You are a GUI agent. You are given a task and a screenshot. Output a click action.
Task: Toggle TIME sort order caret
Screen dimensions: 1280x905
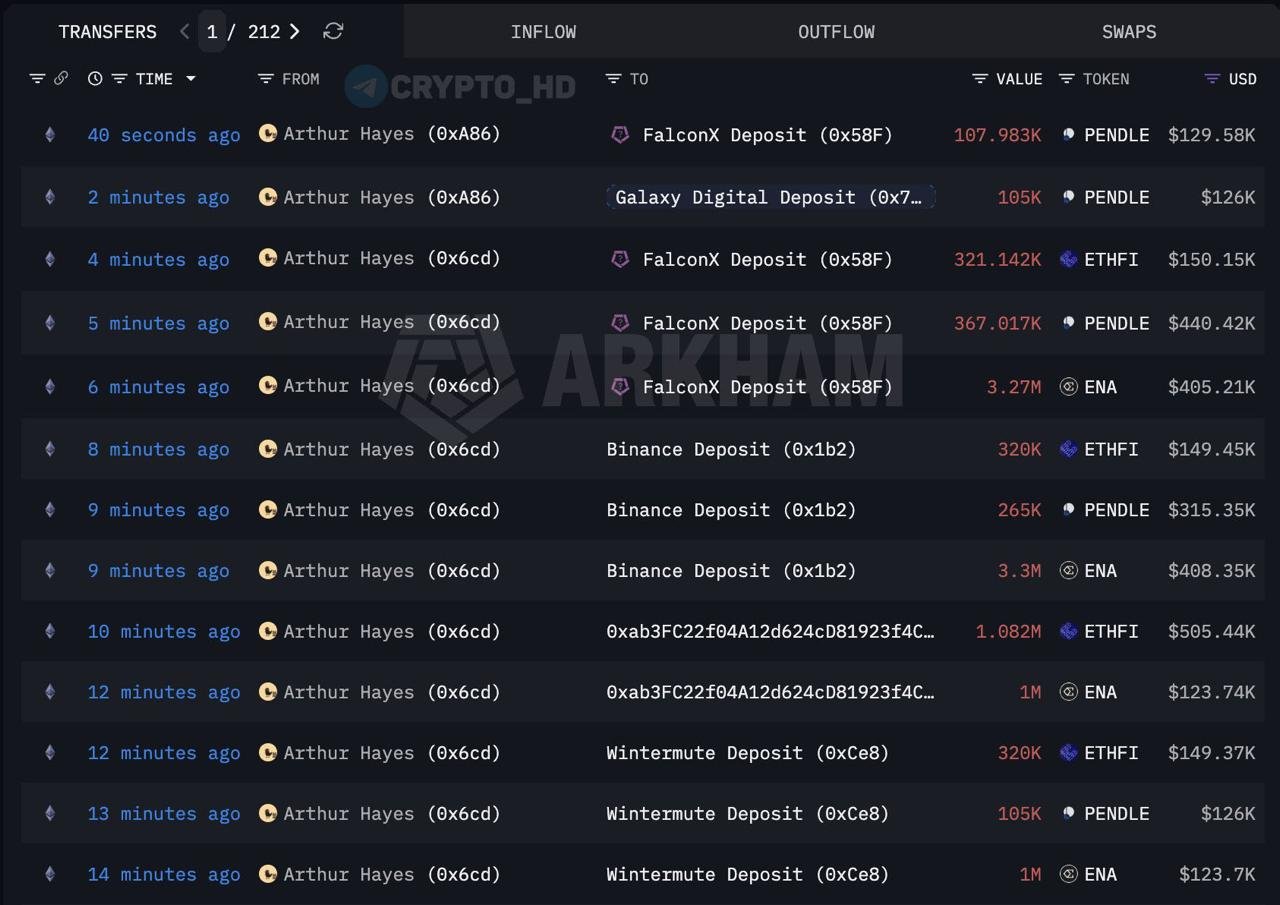pyautogui.click(x=190, y=78)
